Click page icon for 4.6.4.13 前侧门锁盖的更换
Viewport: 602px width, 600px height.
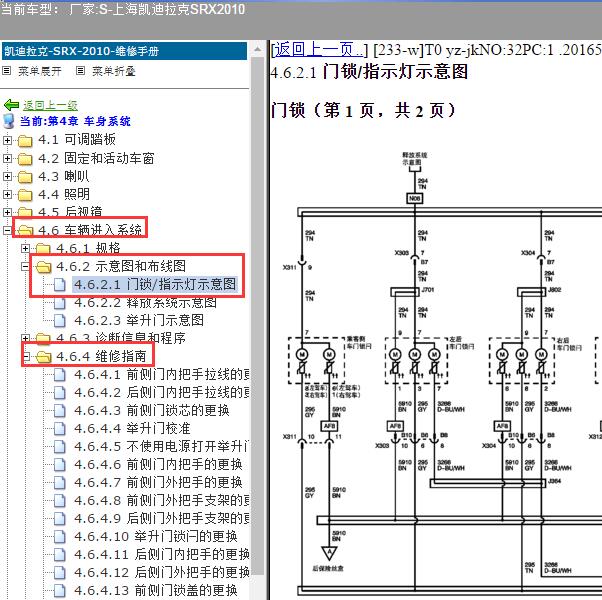[x=60, y=590]
